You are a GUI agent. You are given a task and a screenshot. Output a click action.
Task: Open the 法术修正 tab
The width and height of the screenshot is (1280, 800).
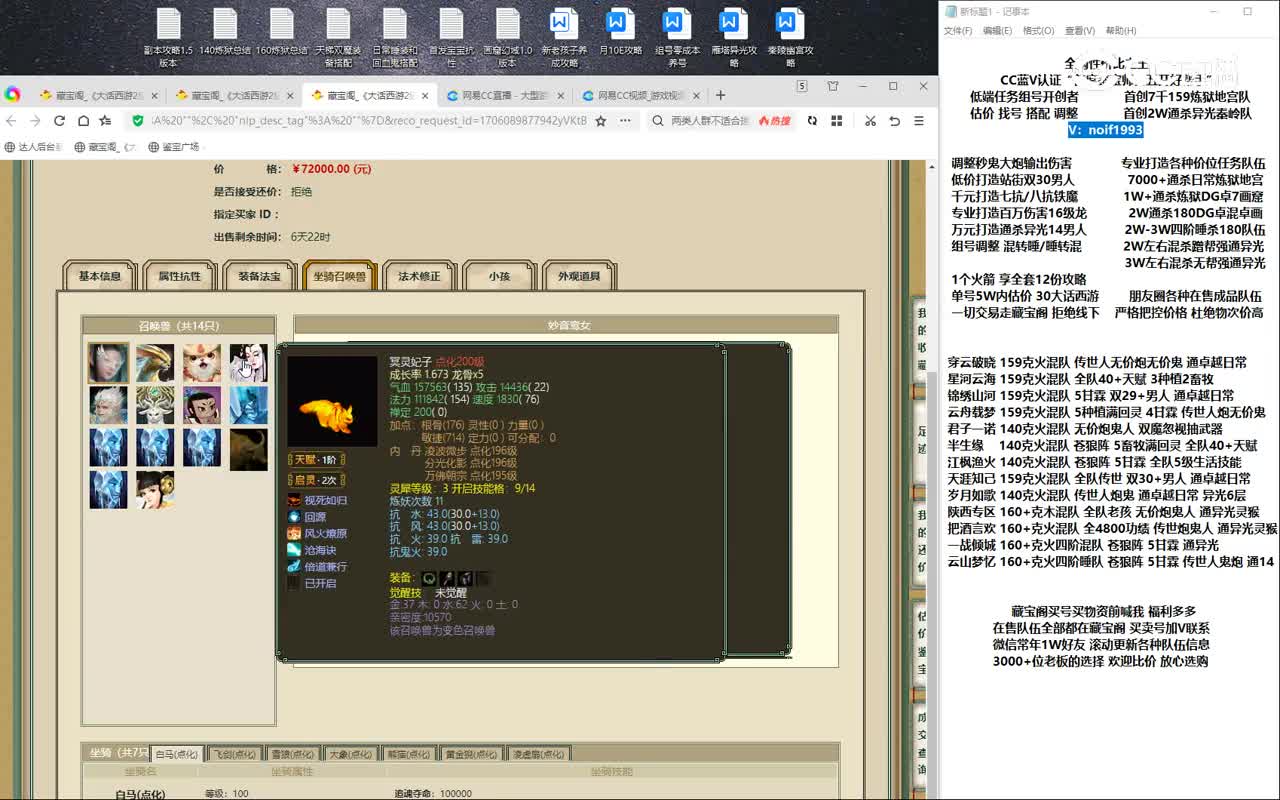(420, 276)
